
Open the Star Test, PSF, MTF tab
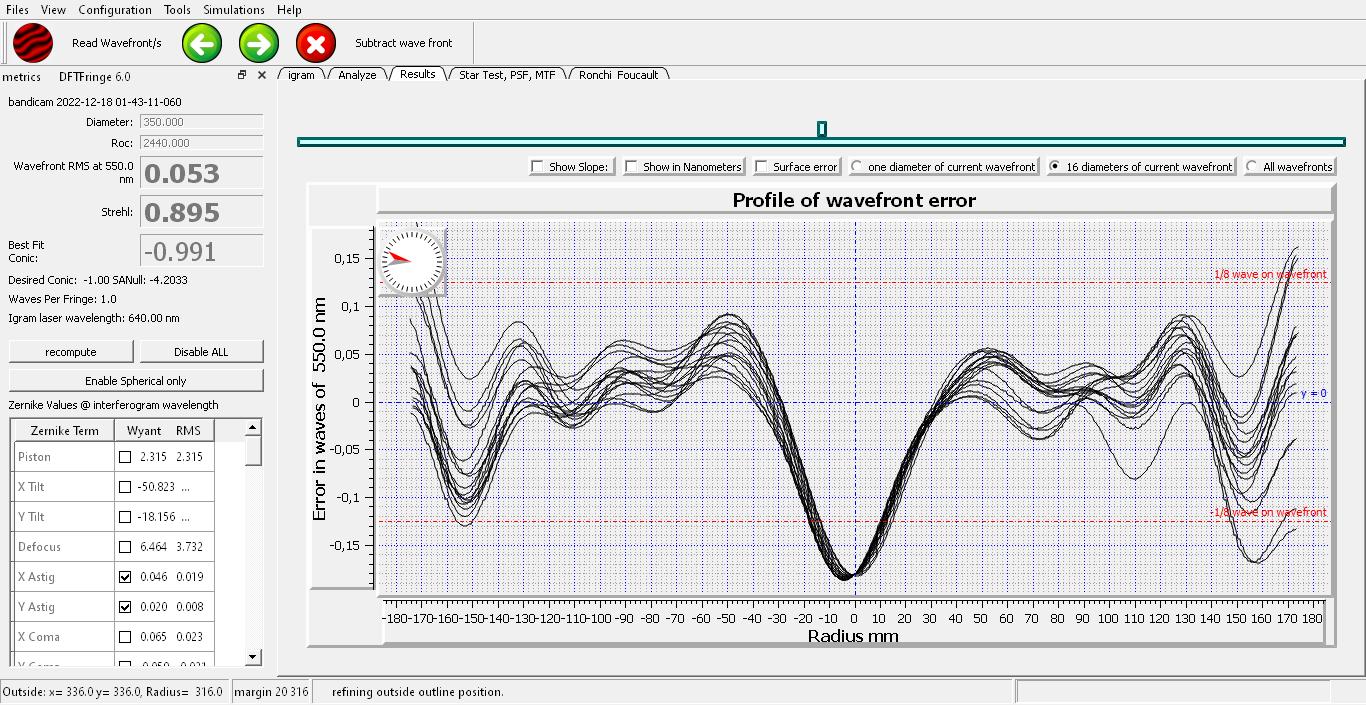tap(507, 75)
